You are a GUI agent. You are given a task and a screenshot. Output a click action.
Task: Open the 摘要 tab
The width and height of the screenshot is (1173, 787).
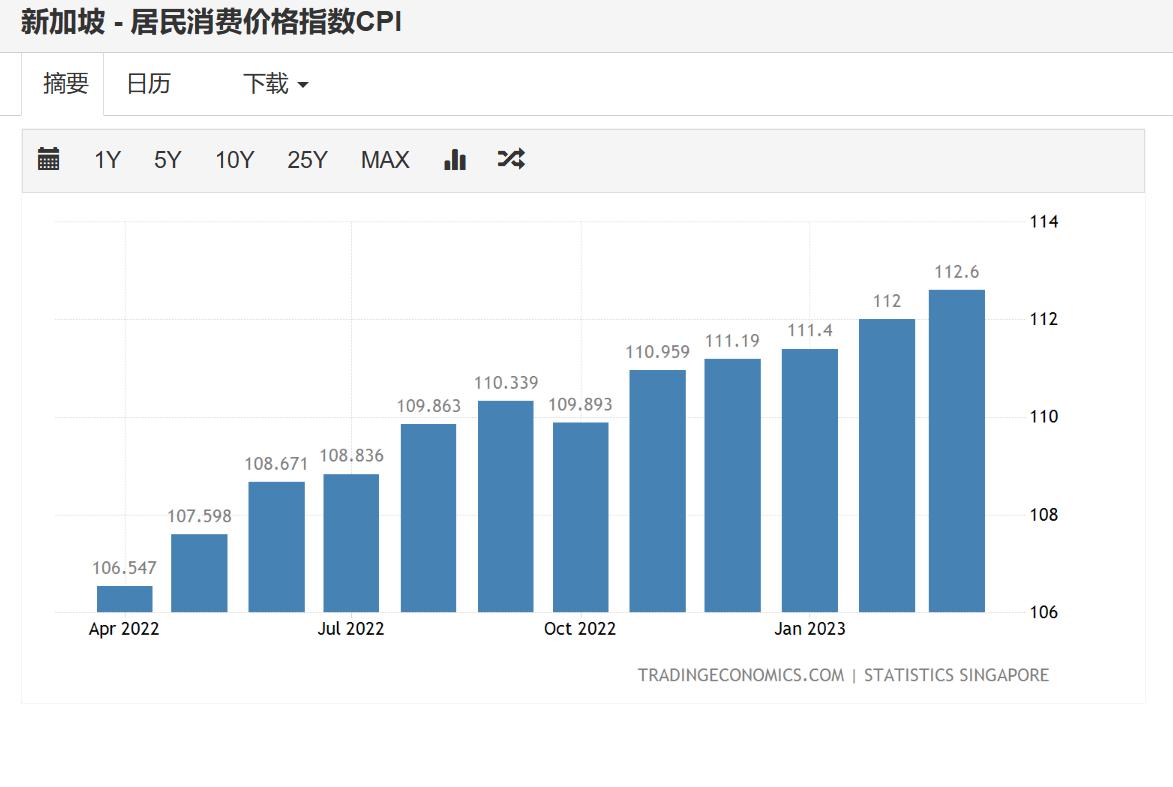pyautogui.click(x=65, y=84)
